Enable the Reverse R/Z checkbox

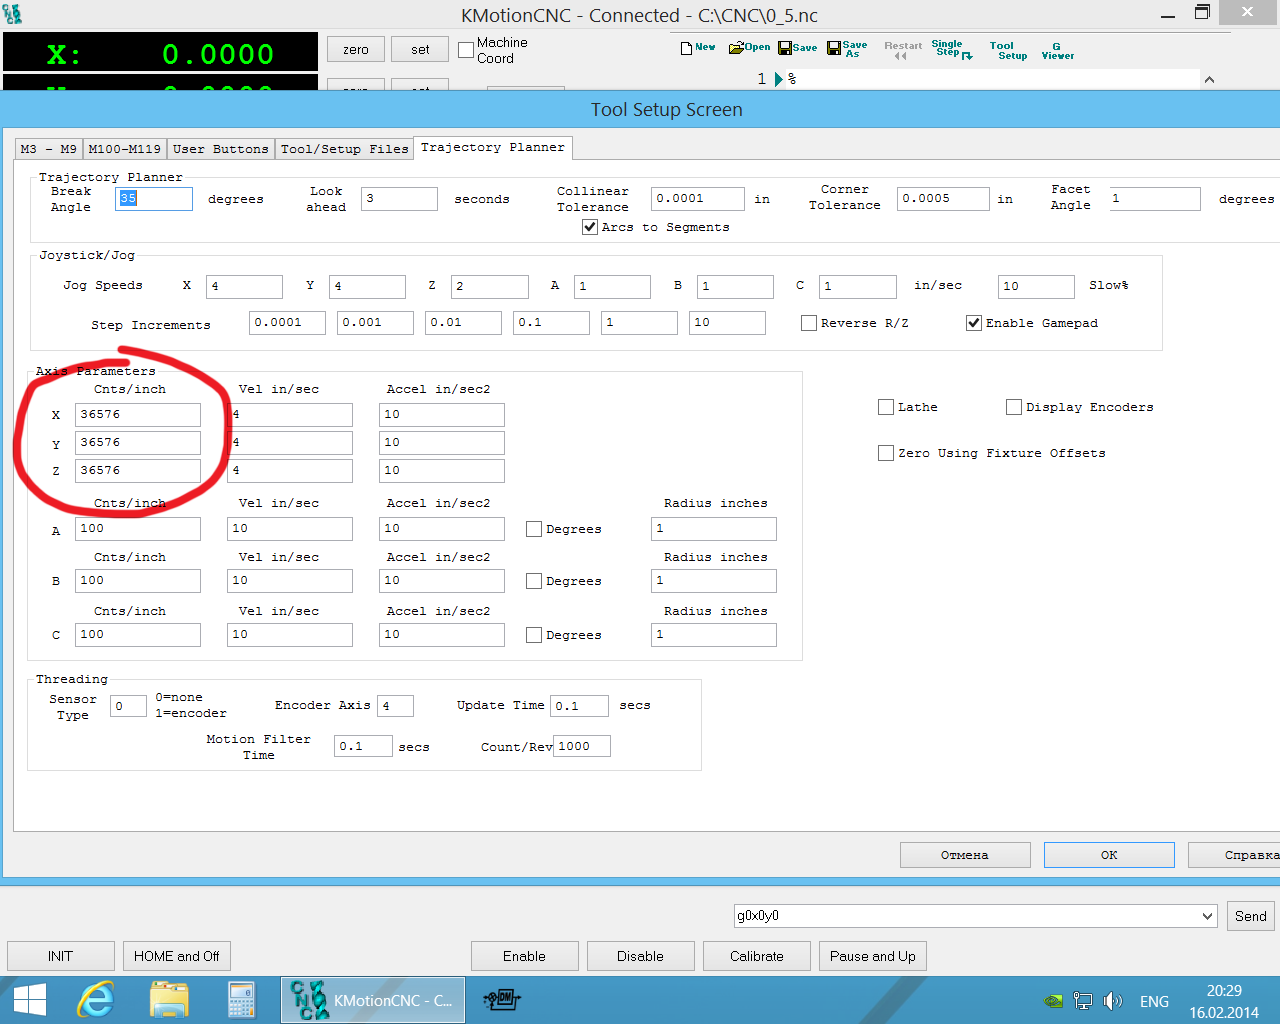pos(809,323)
